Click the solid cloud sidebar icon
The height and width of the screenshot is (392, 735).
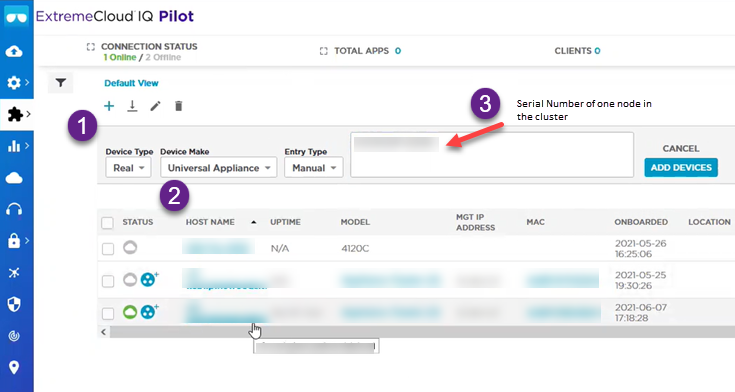tap(14, 178)
